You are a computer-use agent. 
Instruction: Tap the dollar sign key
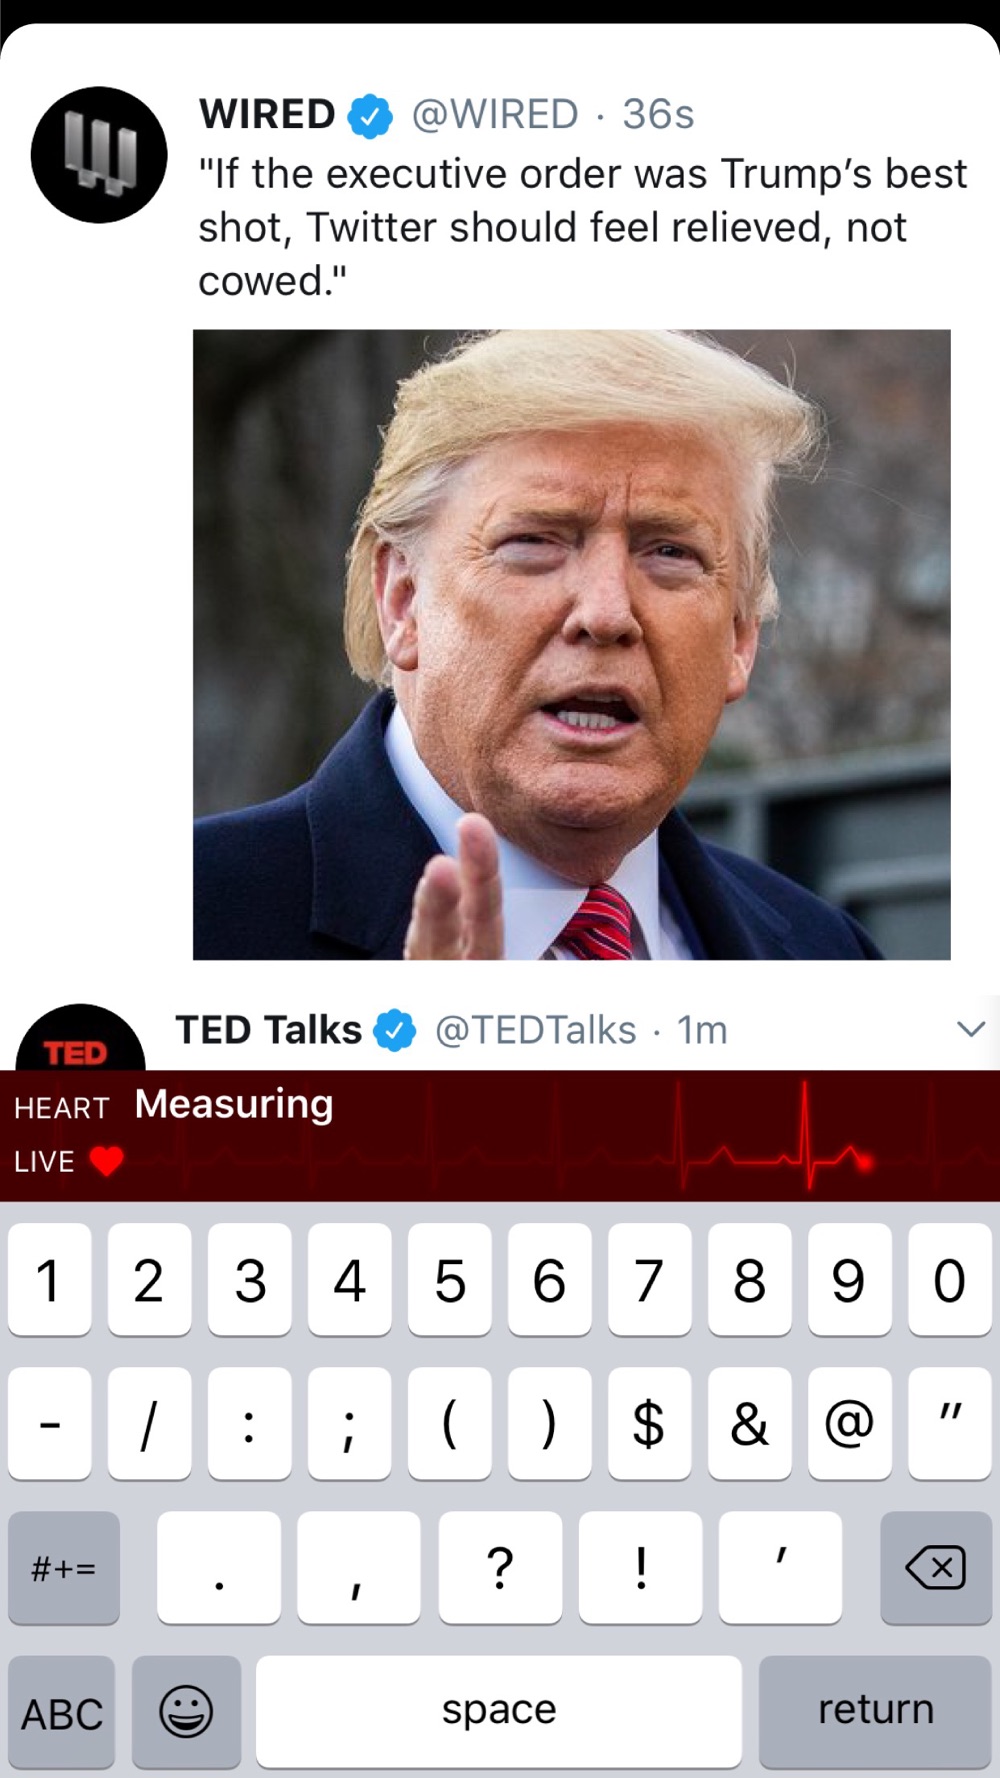click(649, 1423)
